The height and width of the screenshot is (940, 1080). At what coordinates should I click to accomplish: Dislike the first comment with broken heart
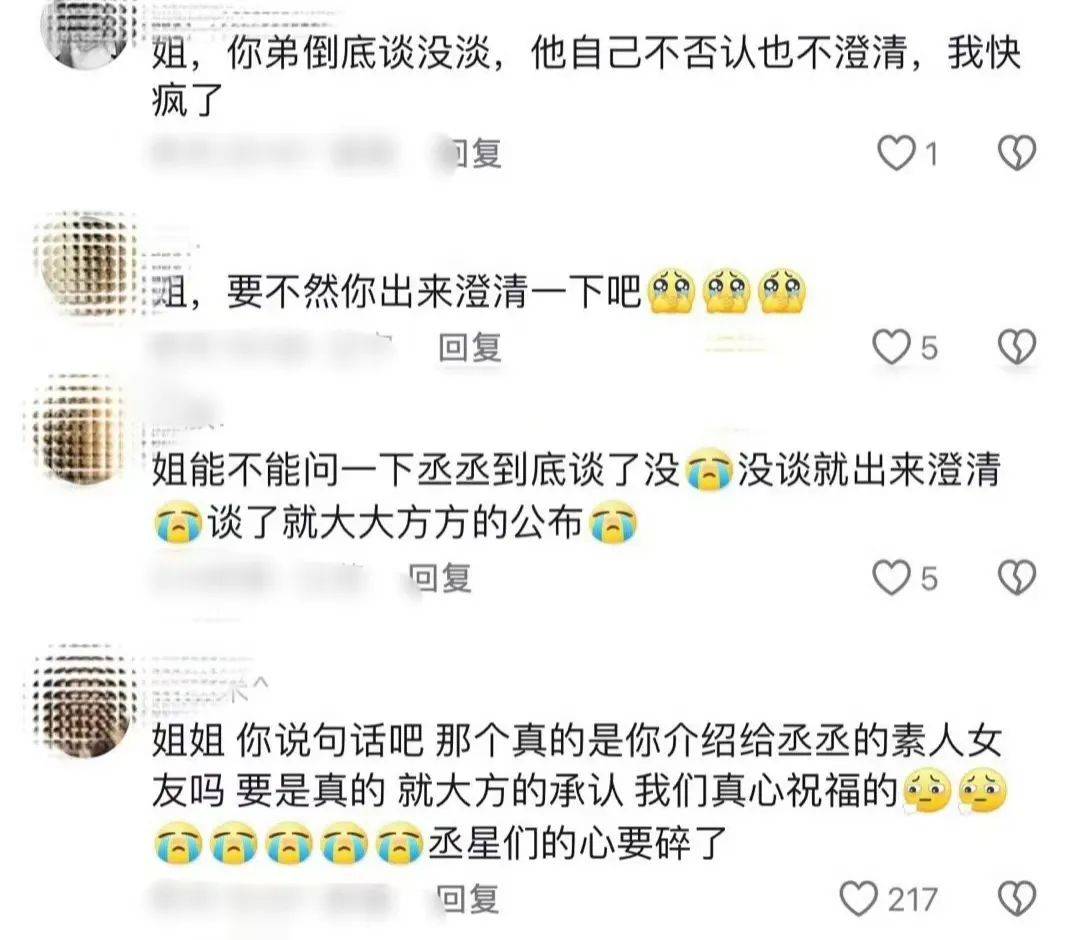pos(1017,152)
